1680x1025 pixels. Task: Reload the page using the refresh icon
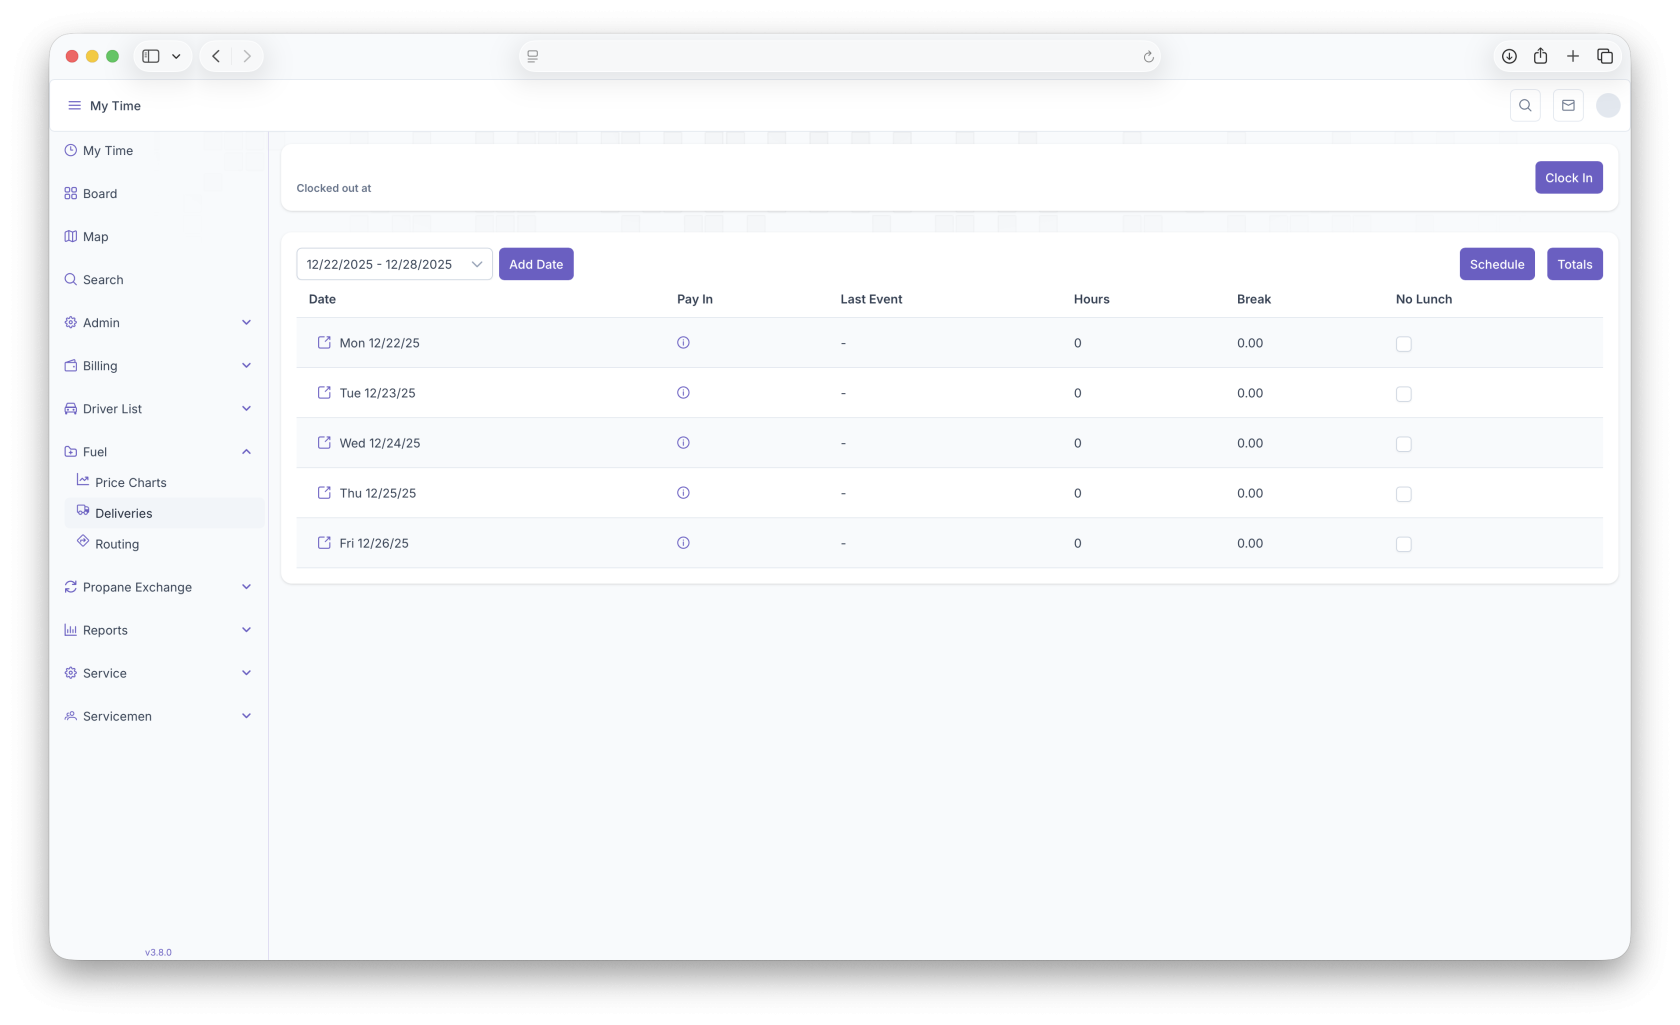pyautogui.click(x=1149, y=57)
